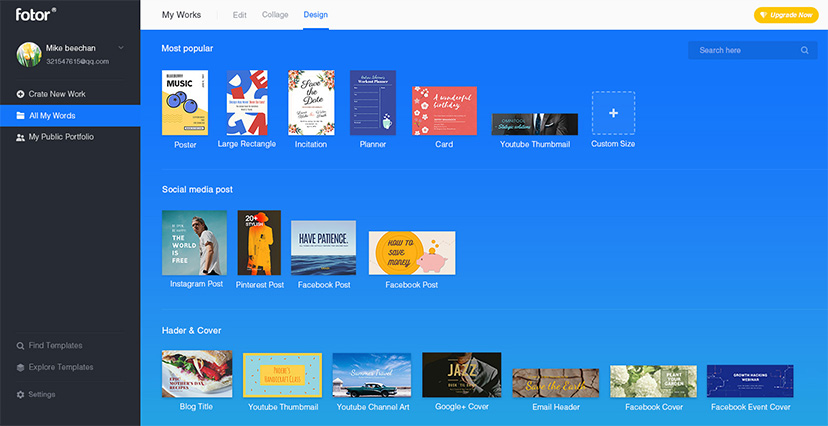Select the Design tab
This screenshot has height=426, width=828.
point(316,15)
